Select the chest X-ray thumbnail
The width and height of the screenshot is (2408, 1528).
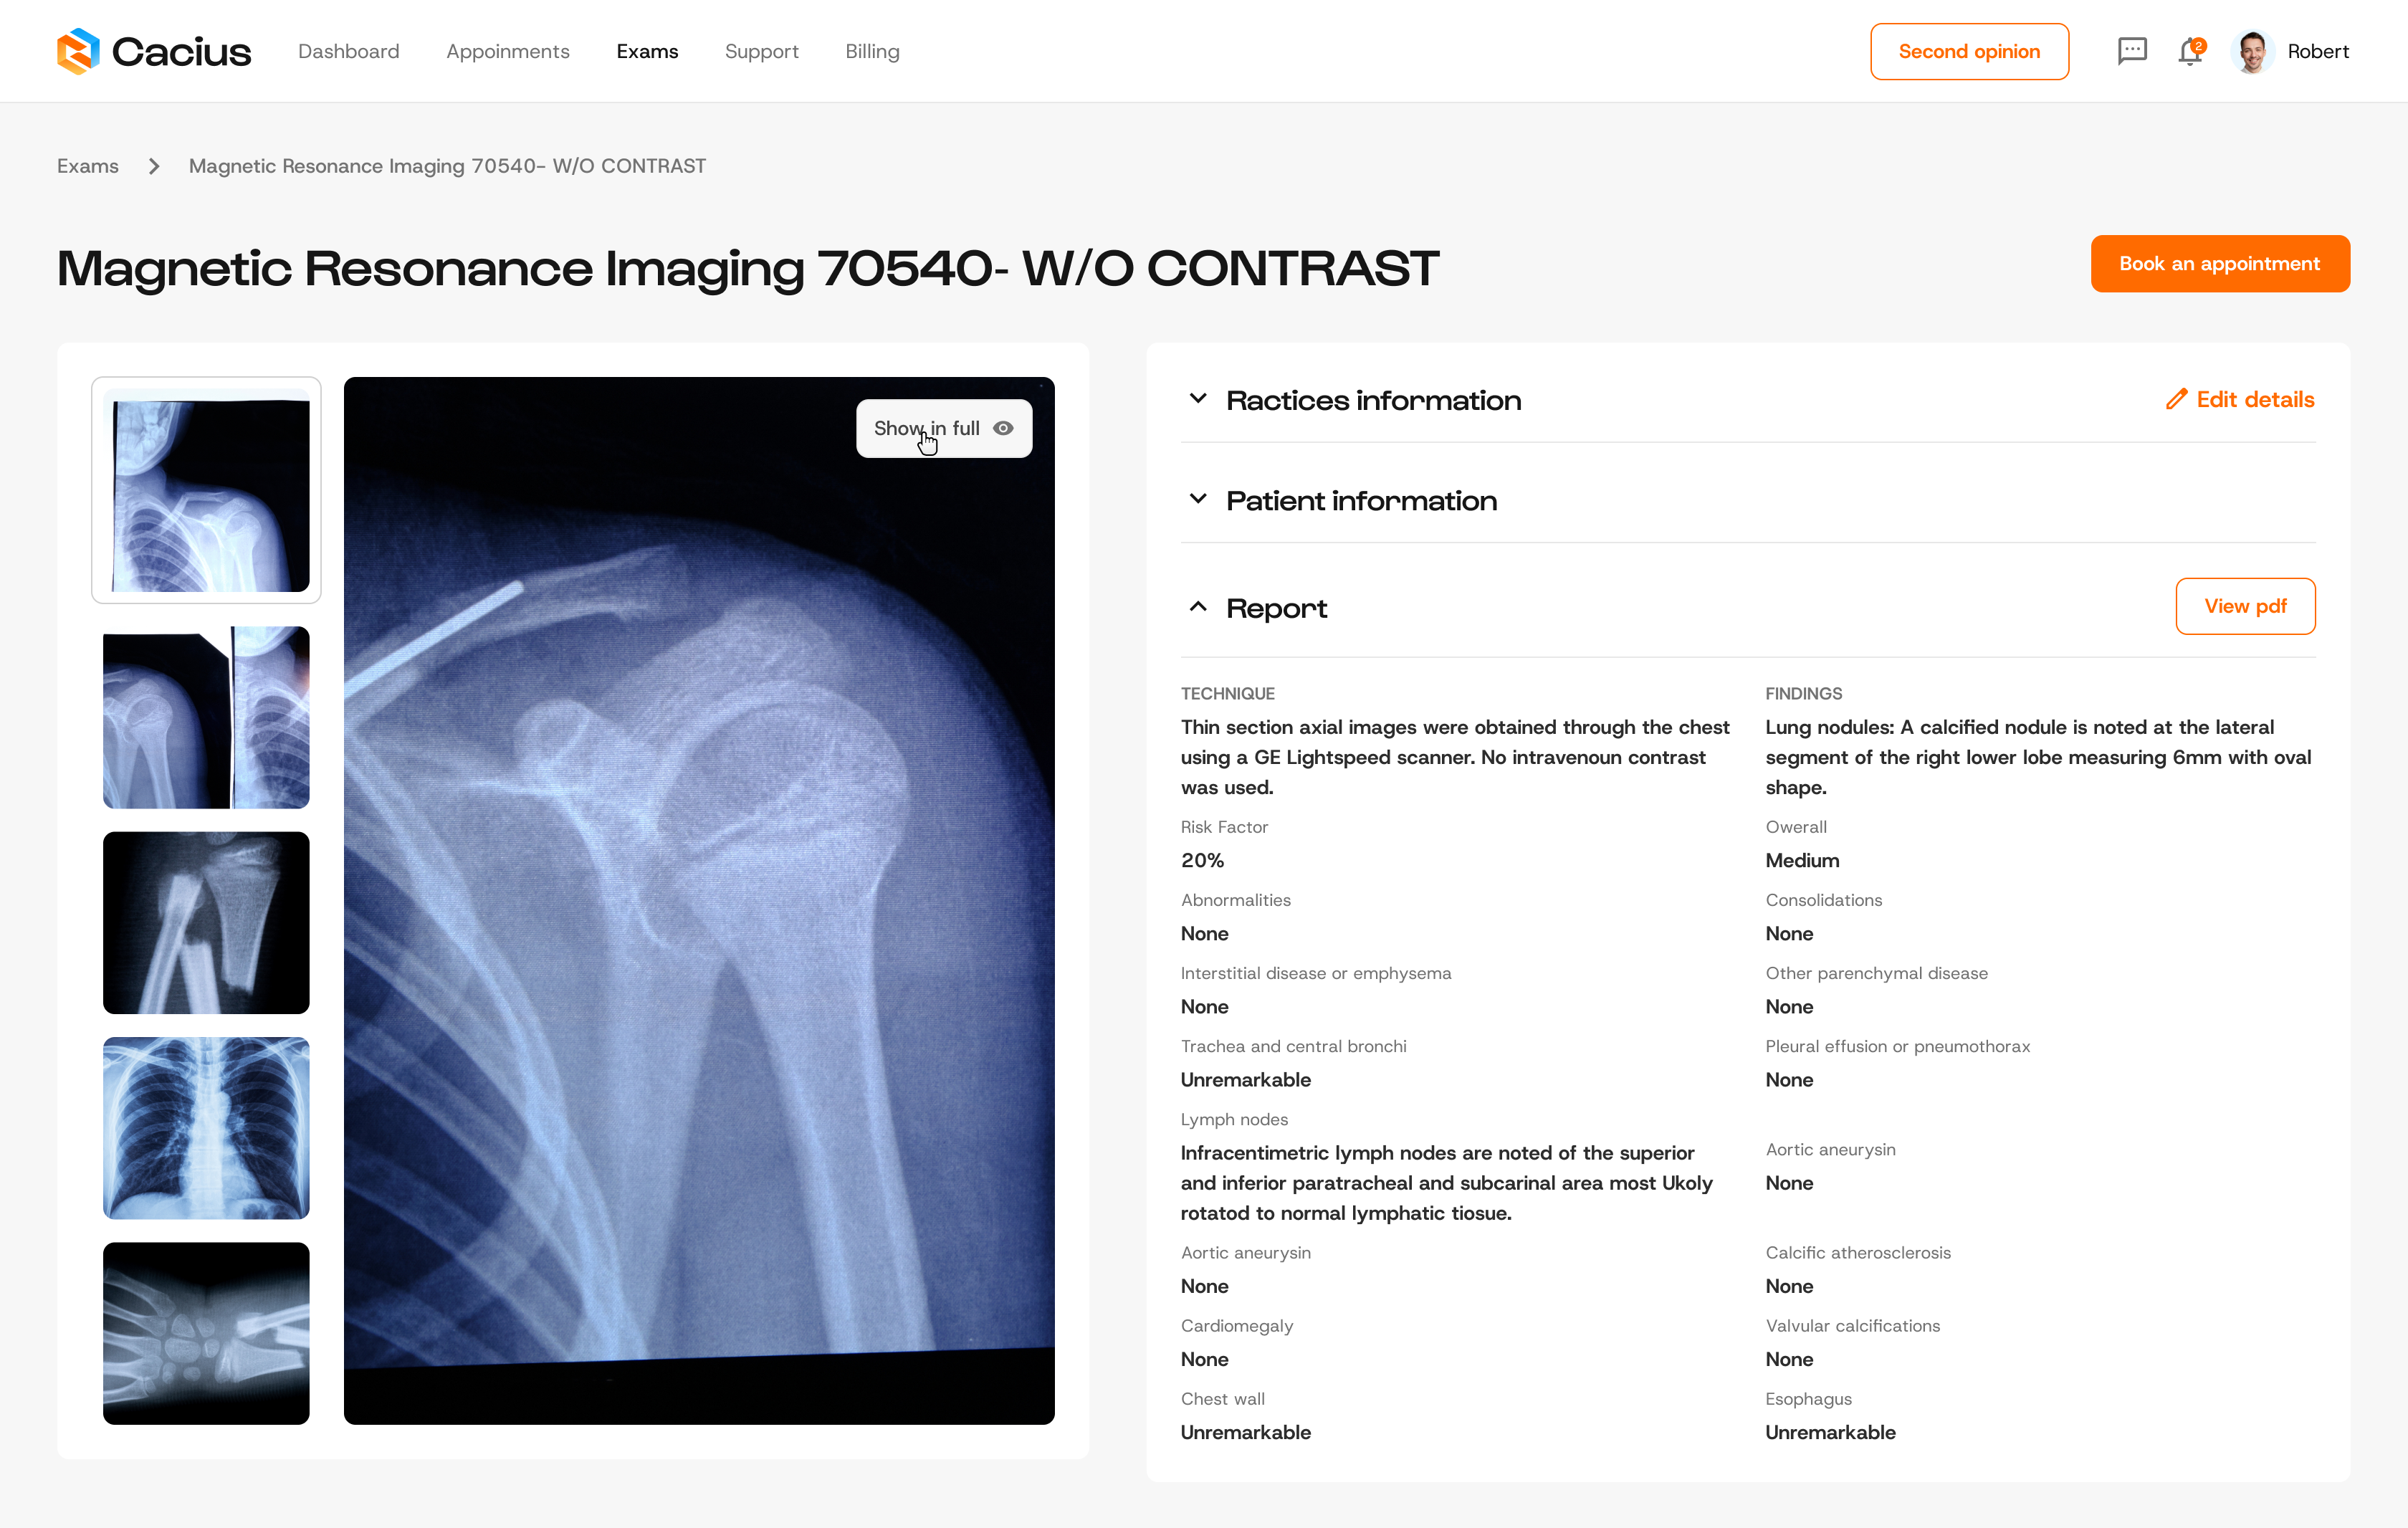[x=206, y=1127]
